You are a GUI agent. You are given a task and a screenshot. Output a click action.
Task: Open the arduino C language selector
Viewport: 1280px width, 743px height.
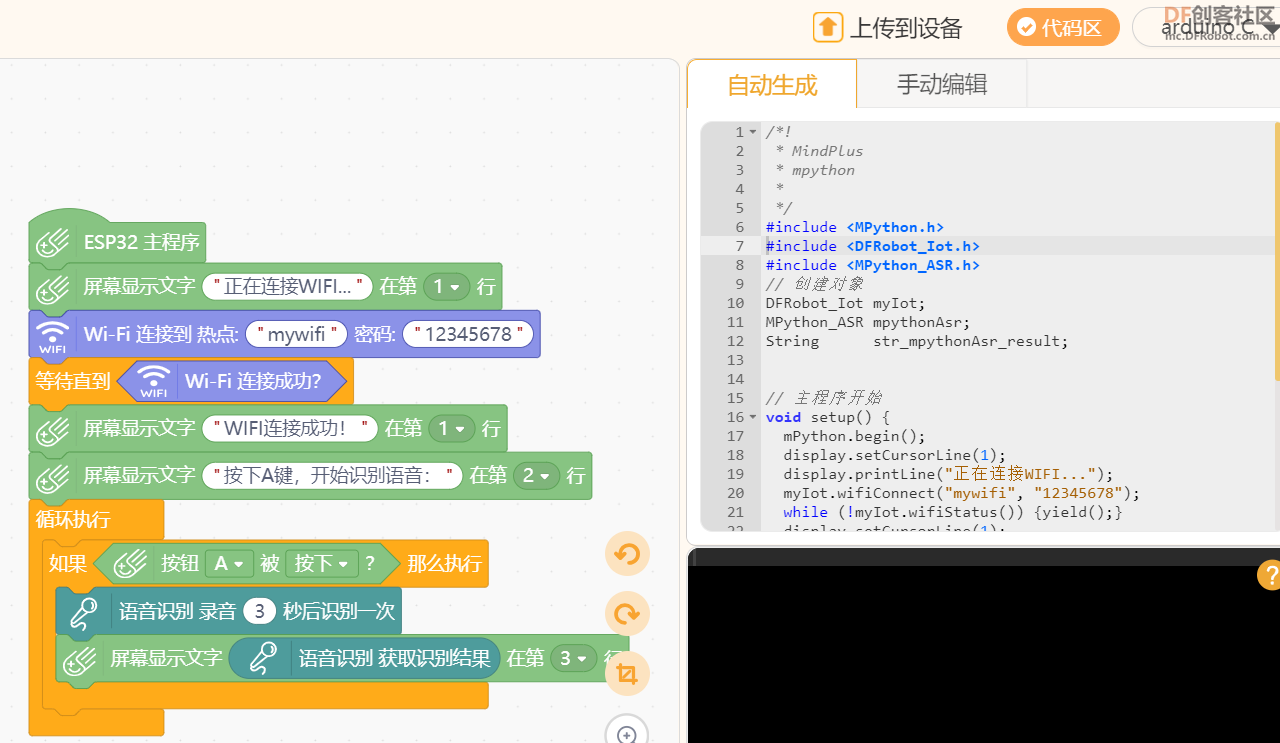(x=1206, y=28)
